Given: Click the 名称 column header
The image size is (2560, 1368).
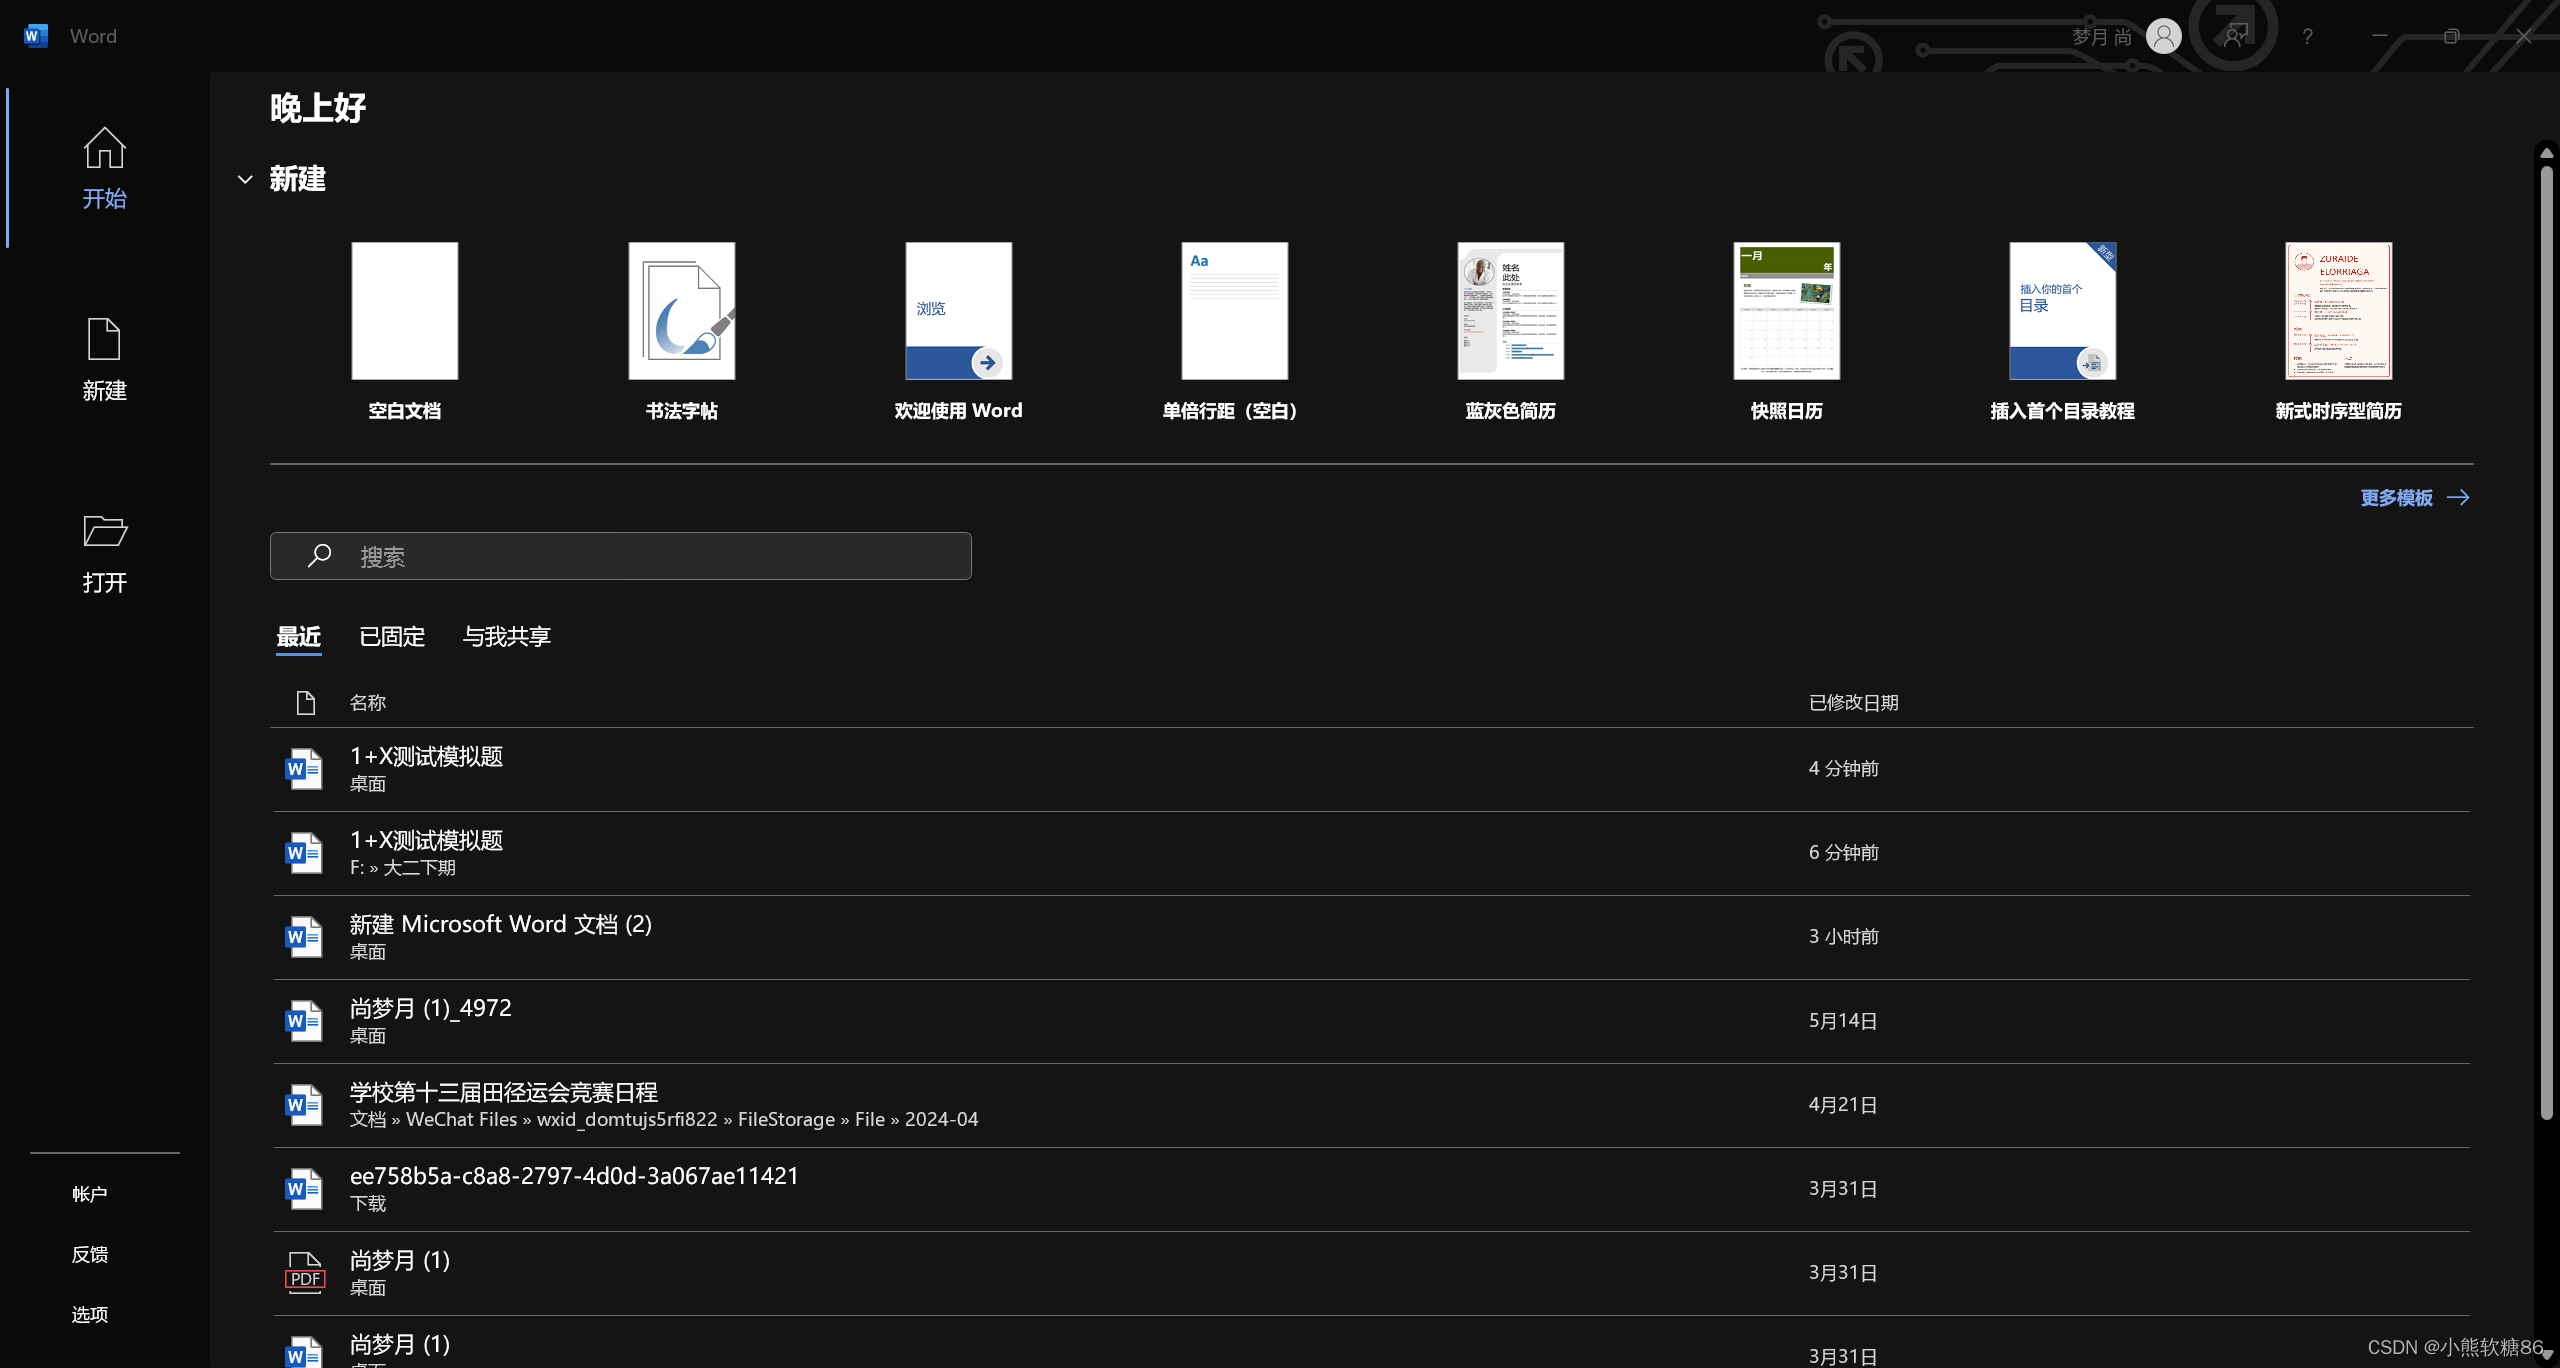Looking at the screenshot, I should click(368, 703).
